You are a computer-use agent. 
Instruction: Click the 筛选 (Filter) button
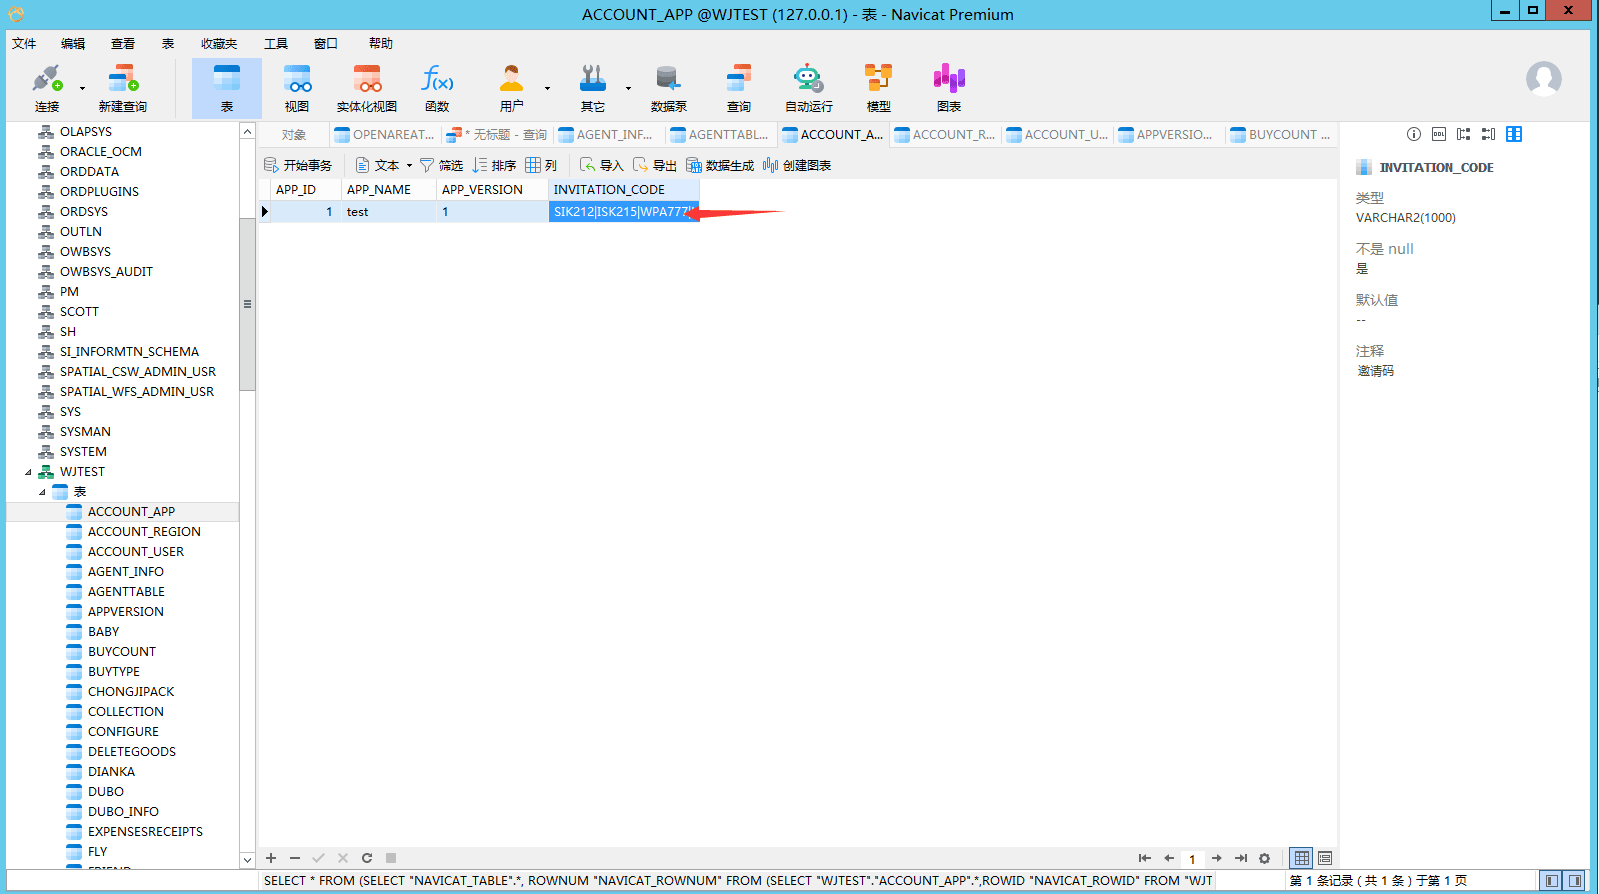[441, 166]
